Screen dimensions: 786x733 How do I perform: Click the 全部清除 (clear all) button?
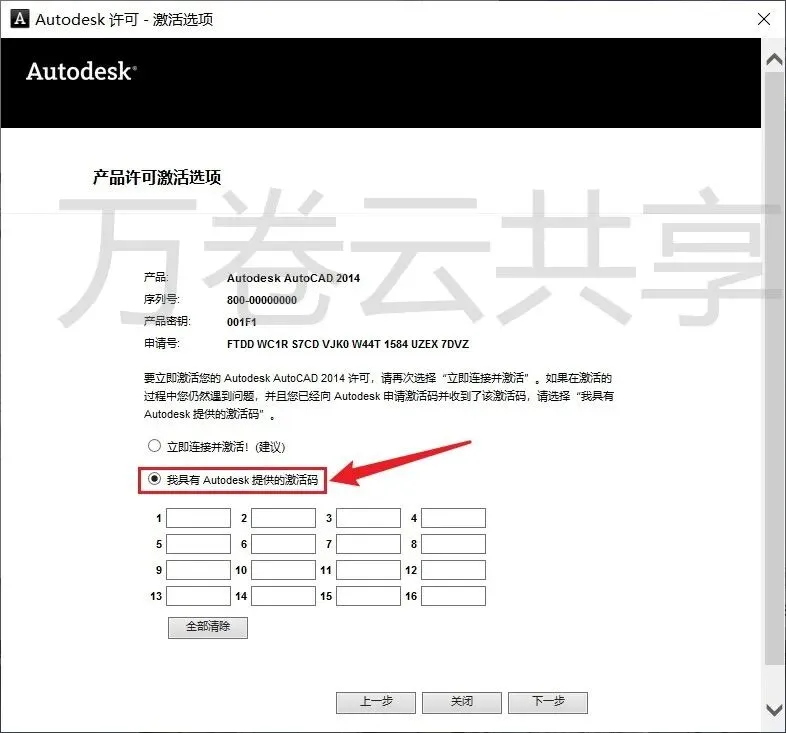(x=208, y=627)
